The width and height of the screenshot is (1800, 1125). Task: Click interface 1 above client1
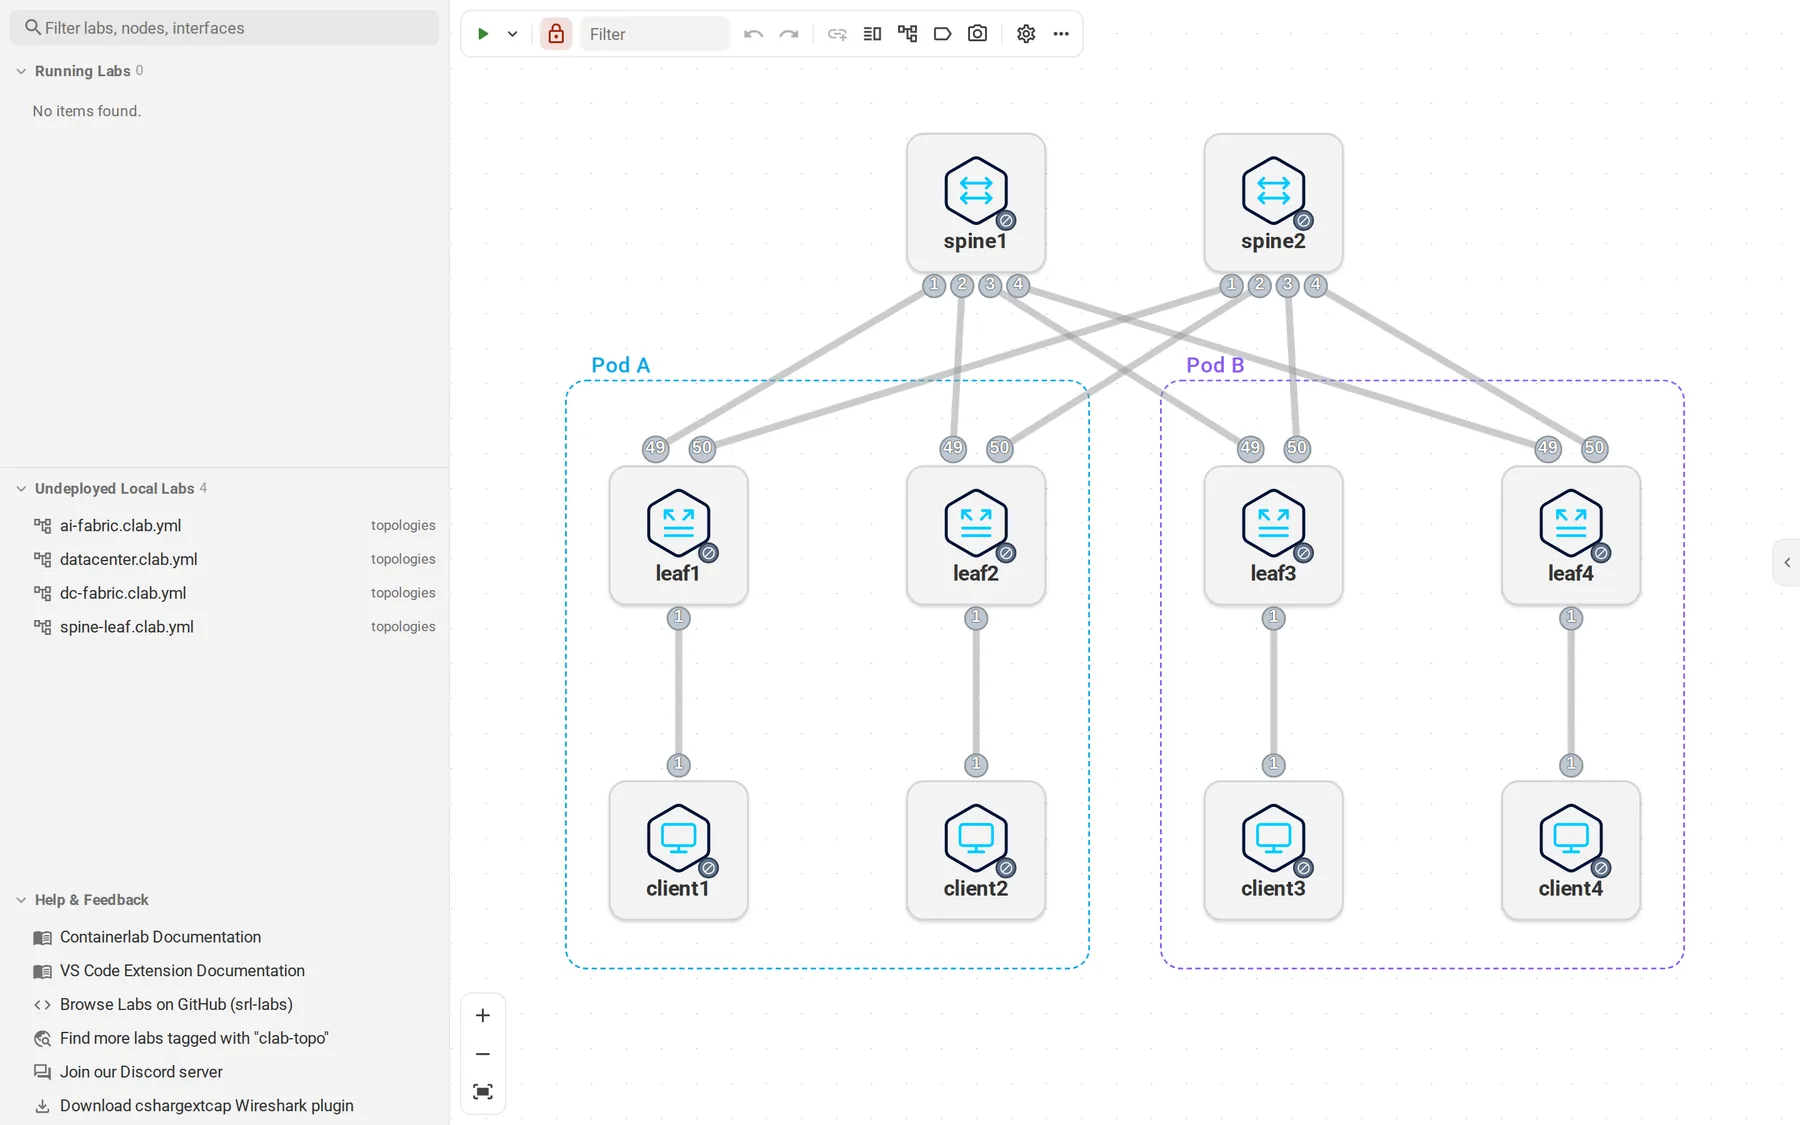coord(678,765)
